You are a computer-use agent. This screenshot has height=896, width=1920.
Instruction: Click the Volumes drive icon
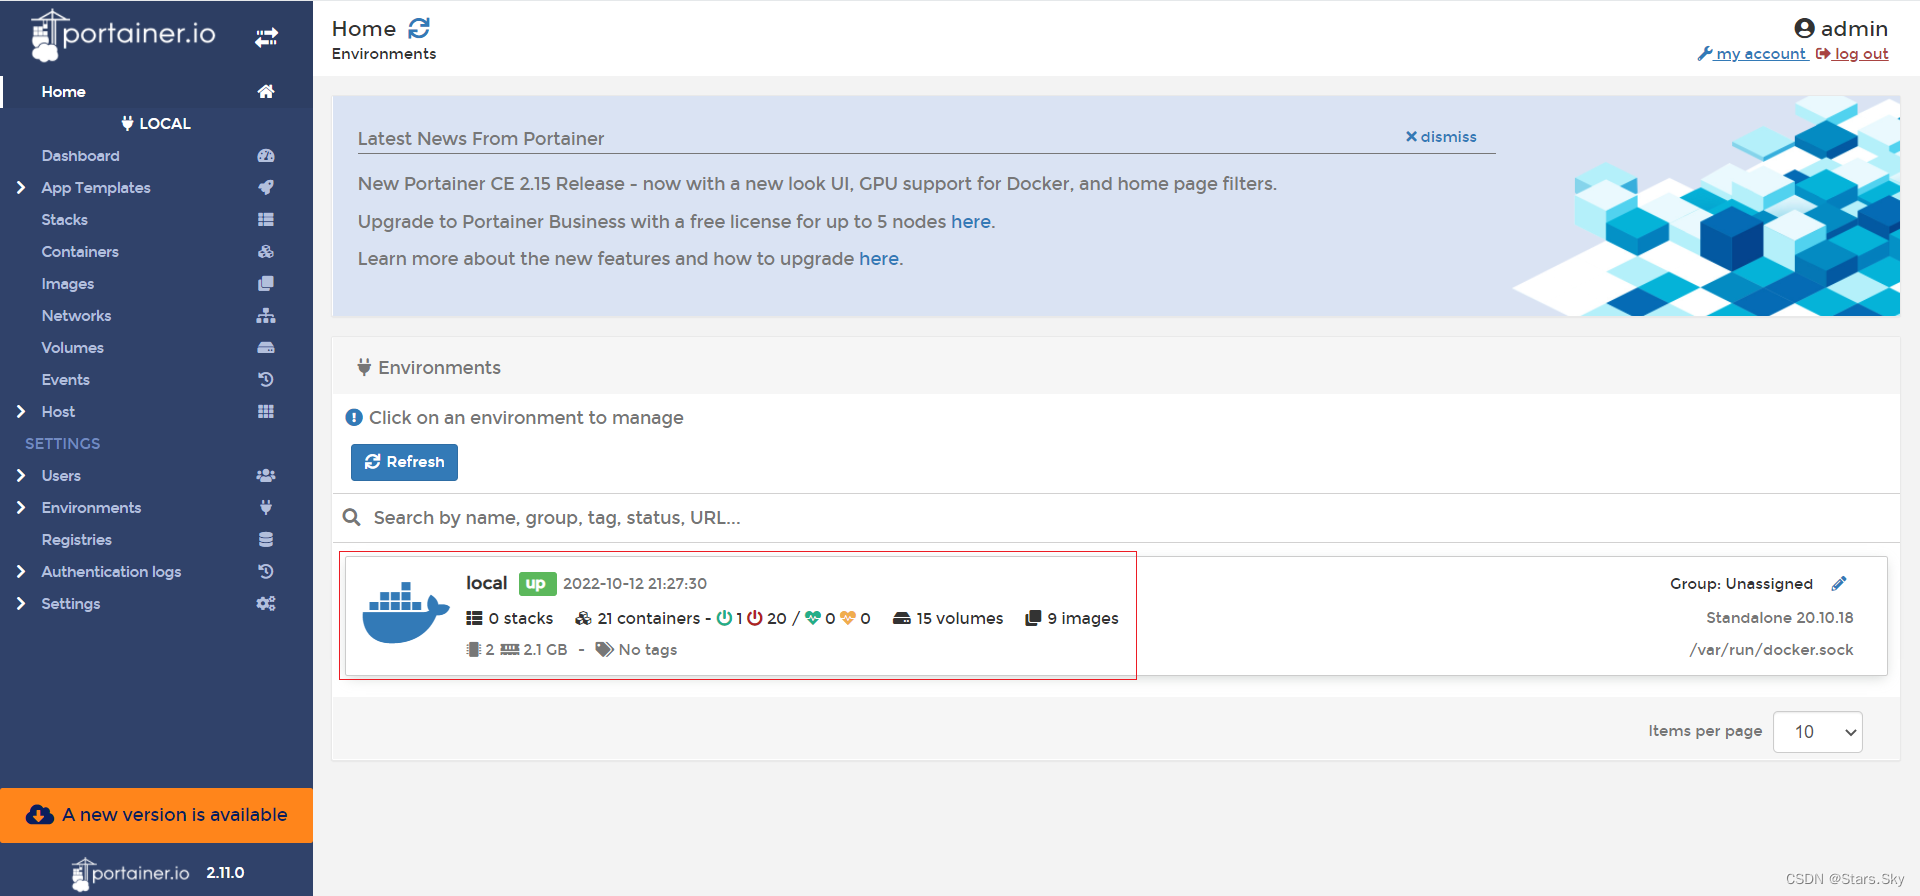[266, 348]
